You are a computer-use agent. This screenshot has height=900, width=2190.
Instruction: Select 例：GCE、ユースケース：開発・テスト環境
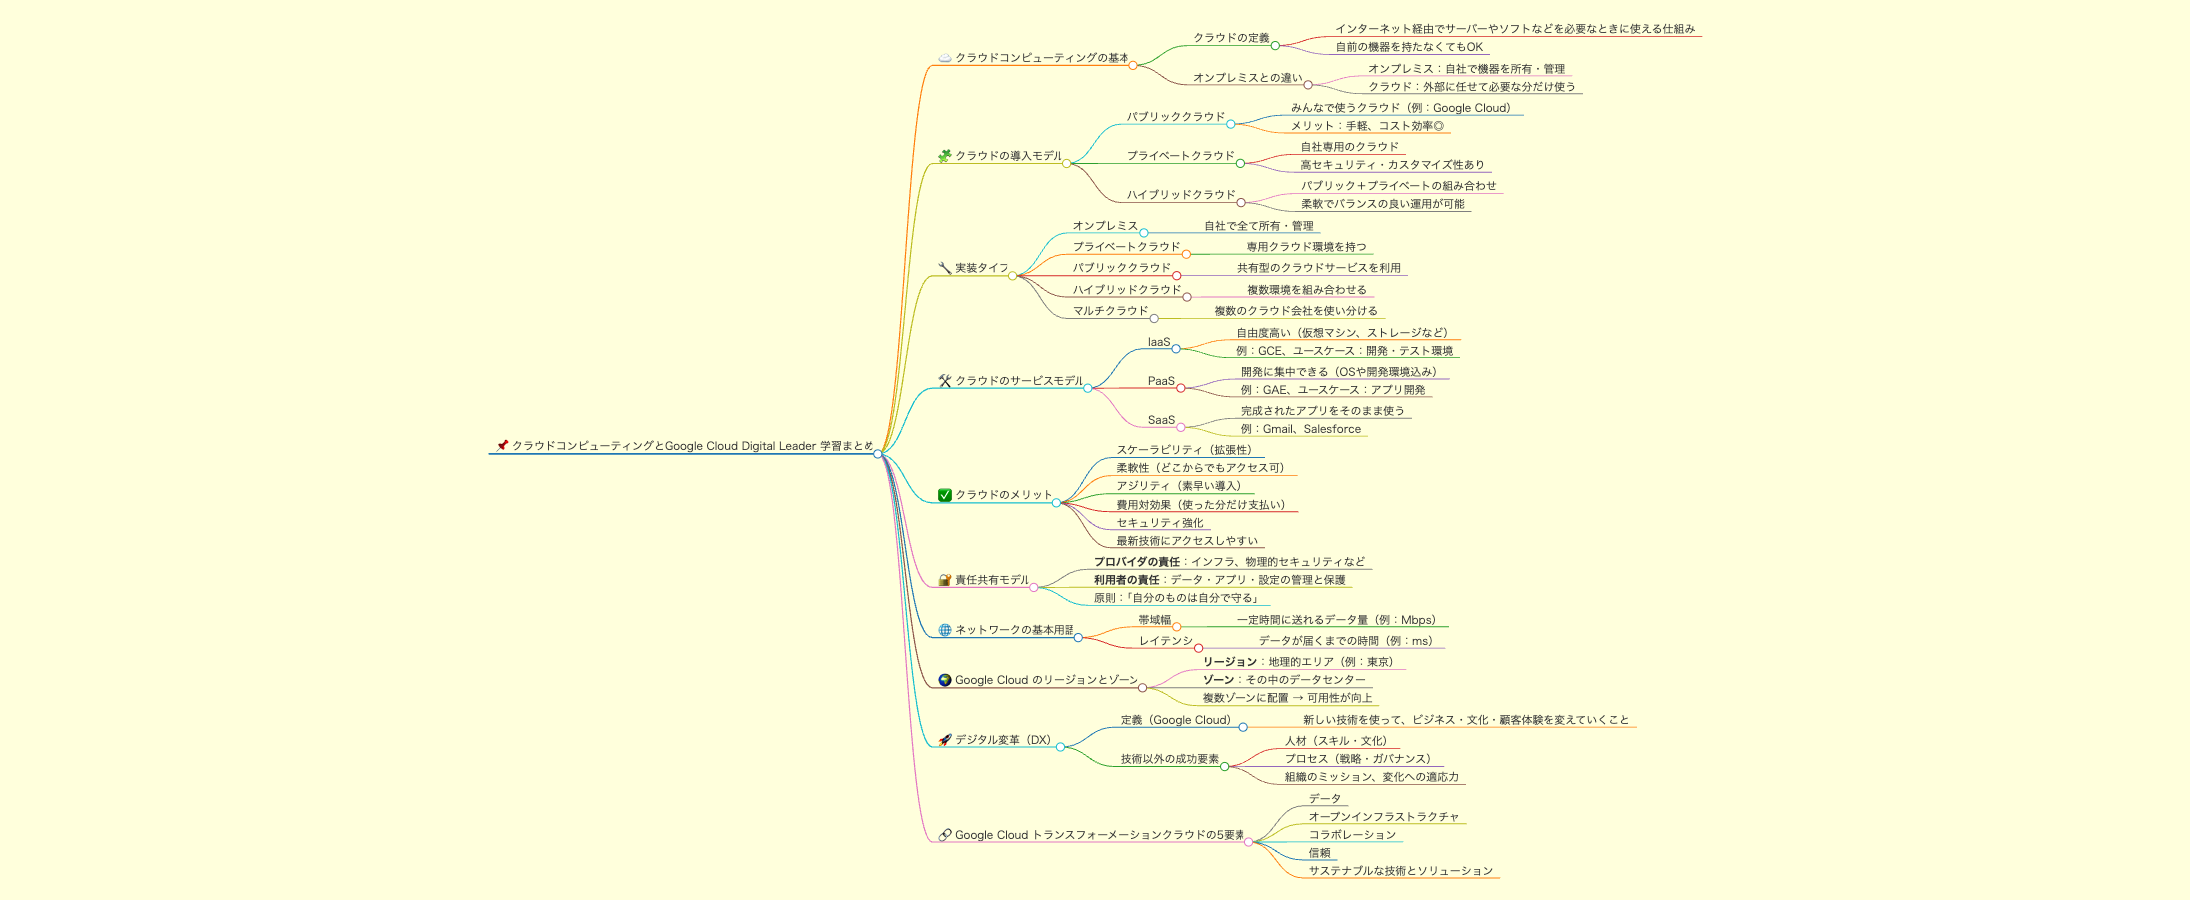pyautogui.click(x=1345, y=351)
